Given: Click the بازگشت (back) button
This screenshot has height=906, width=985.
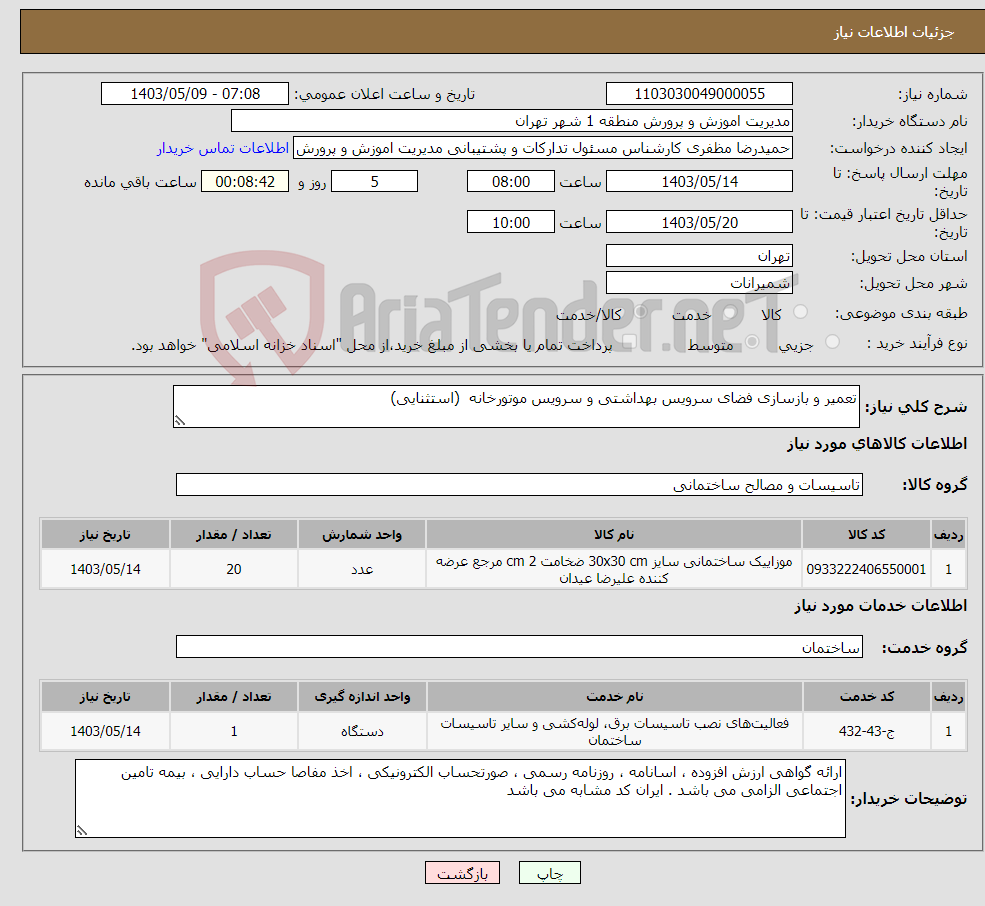Looking at the screenshot, I should [462, 873].
